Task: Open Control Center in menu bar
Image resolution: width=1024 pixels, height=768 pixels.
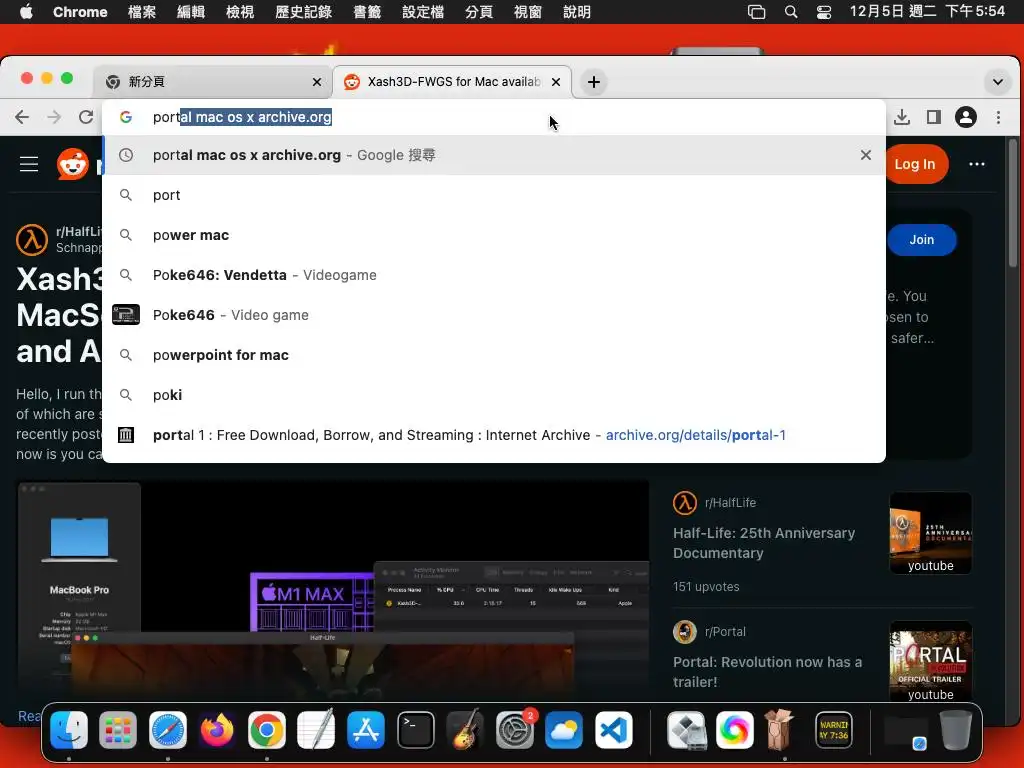Action: click(824, 12)
